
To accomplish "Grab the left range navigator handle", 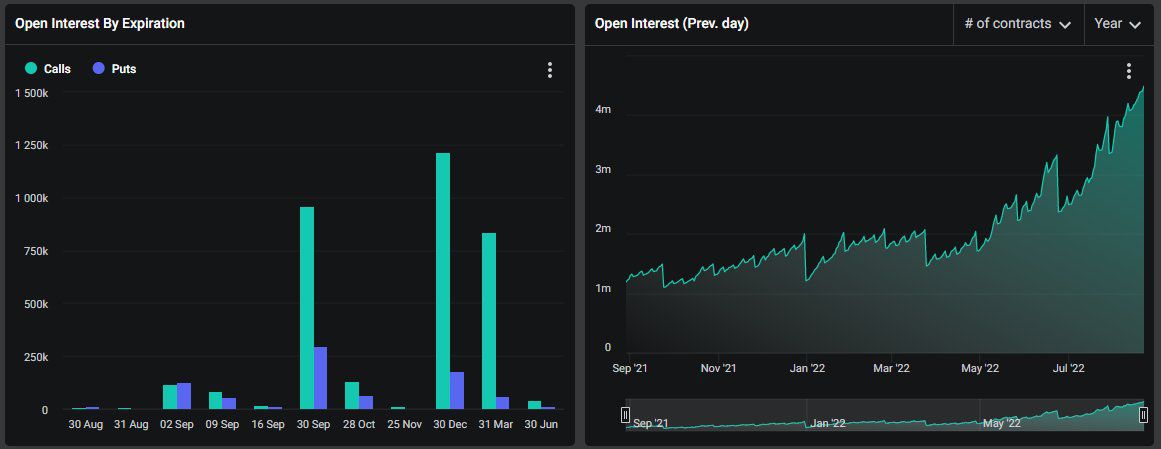I will point(626,415).
